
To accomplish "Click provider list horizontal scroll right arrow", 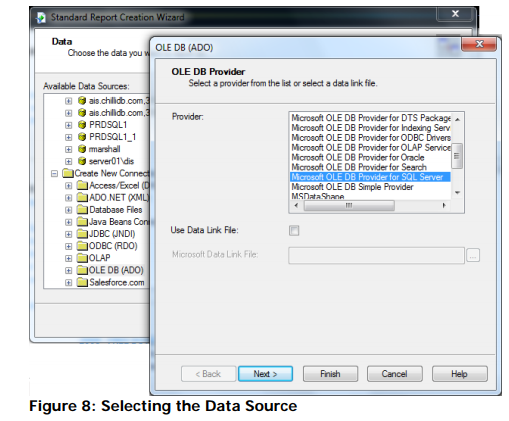I will pyautogui.click(x=444, y=205).
